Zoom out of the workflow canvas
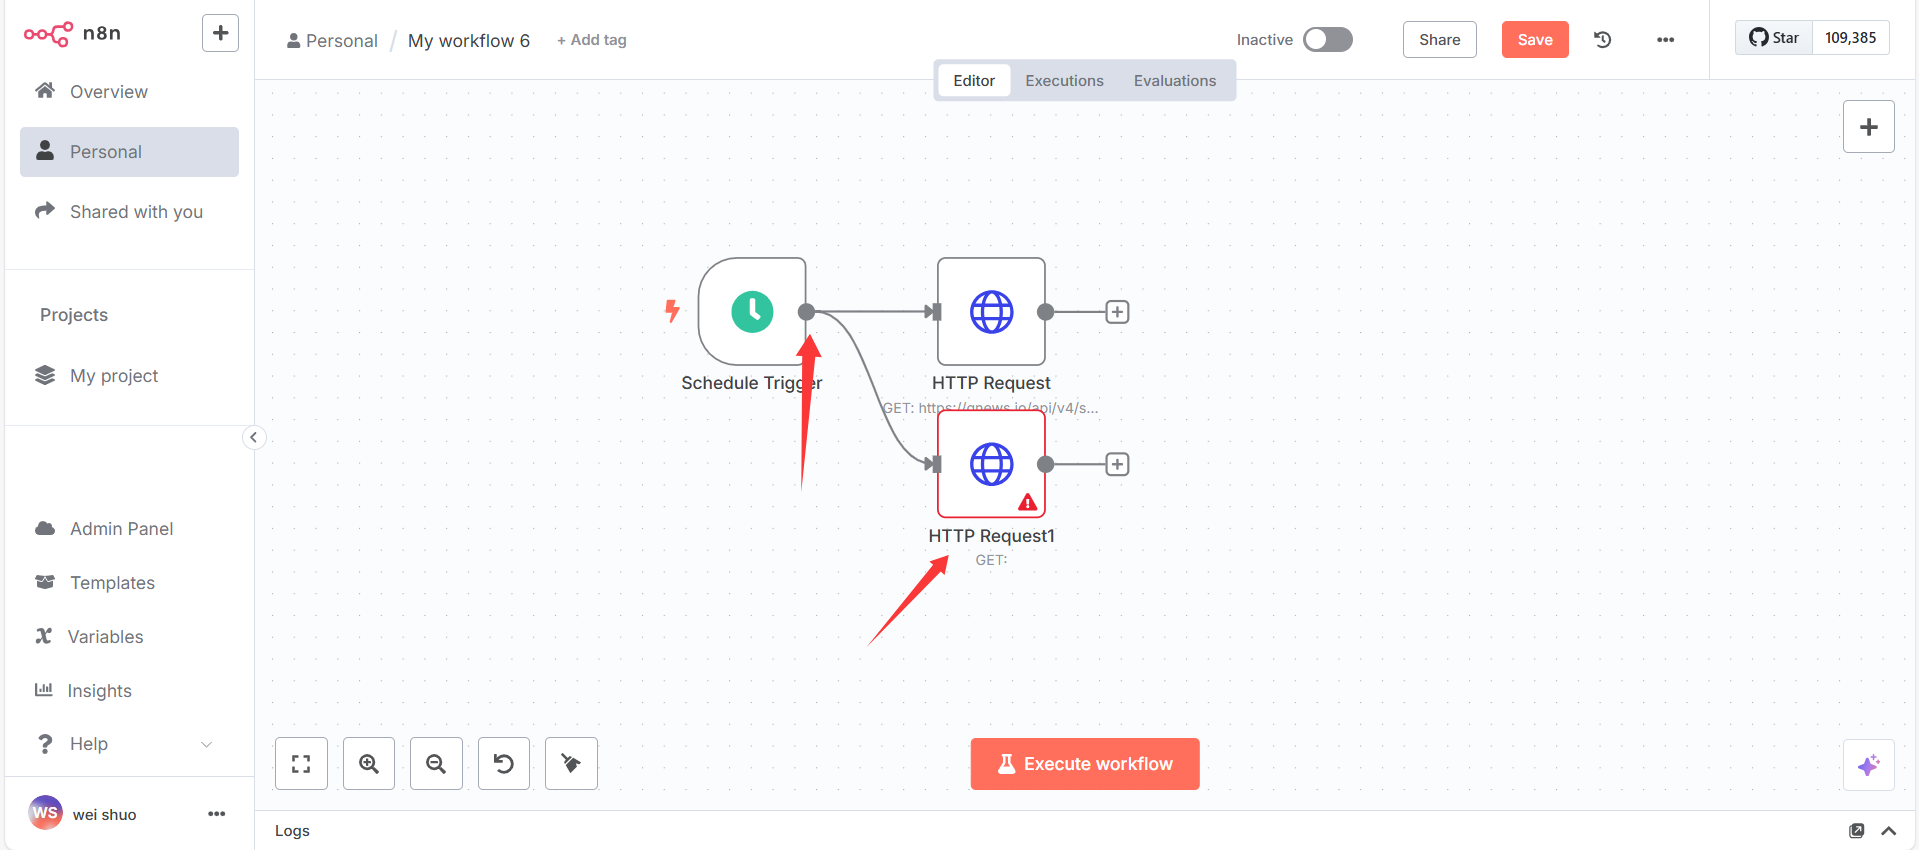Image resolution: width=1919 pixels, height=850 pixels. 436,764
